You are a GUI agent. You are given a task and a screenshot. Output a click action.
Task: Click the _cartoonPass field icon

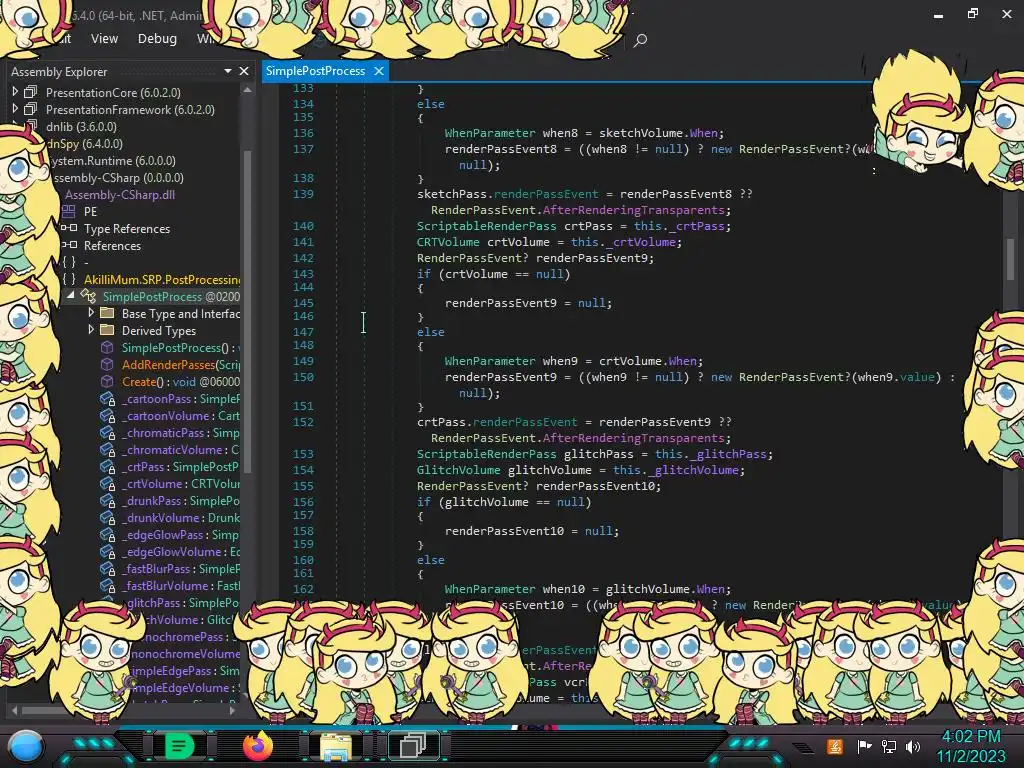107,398
